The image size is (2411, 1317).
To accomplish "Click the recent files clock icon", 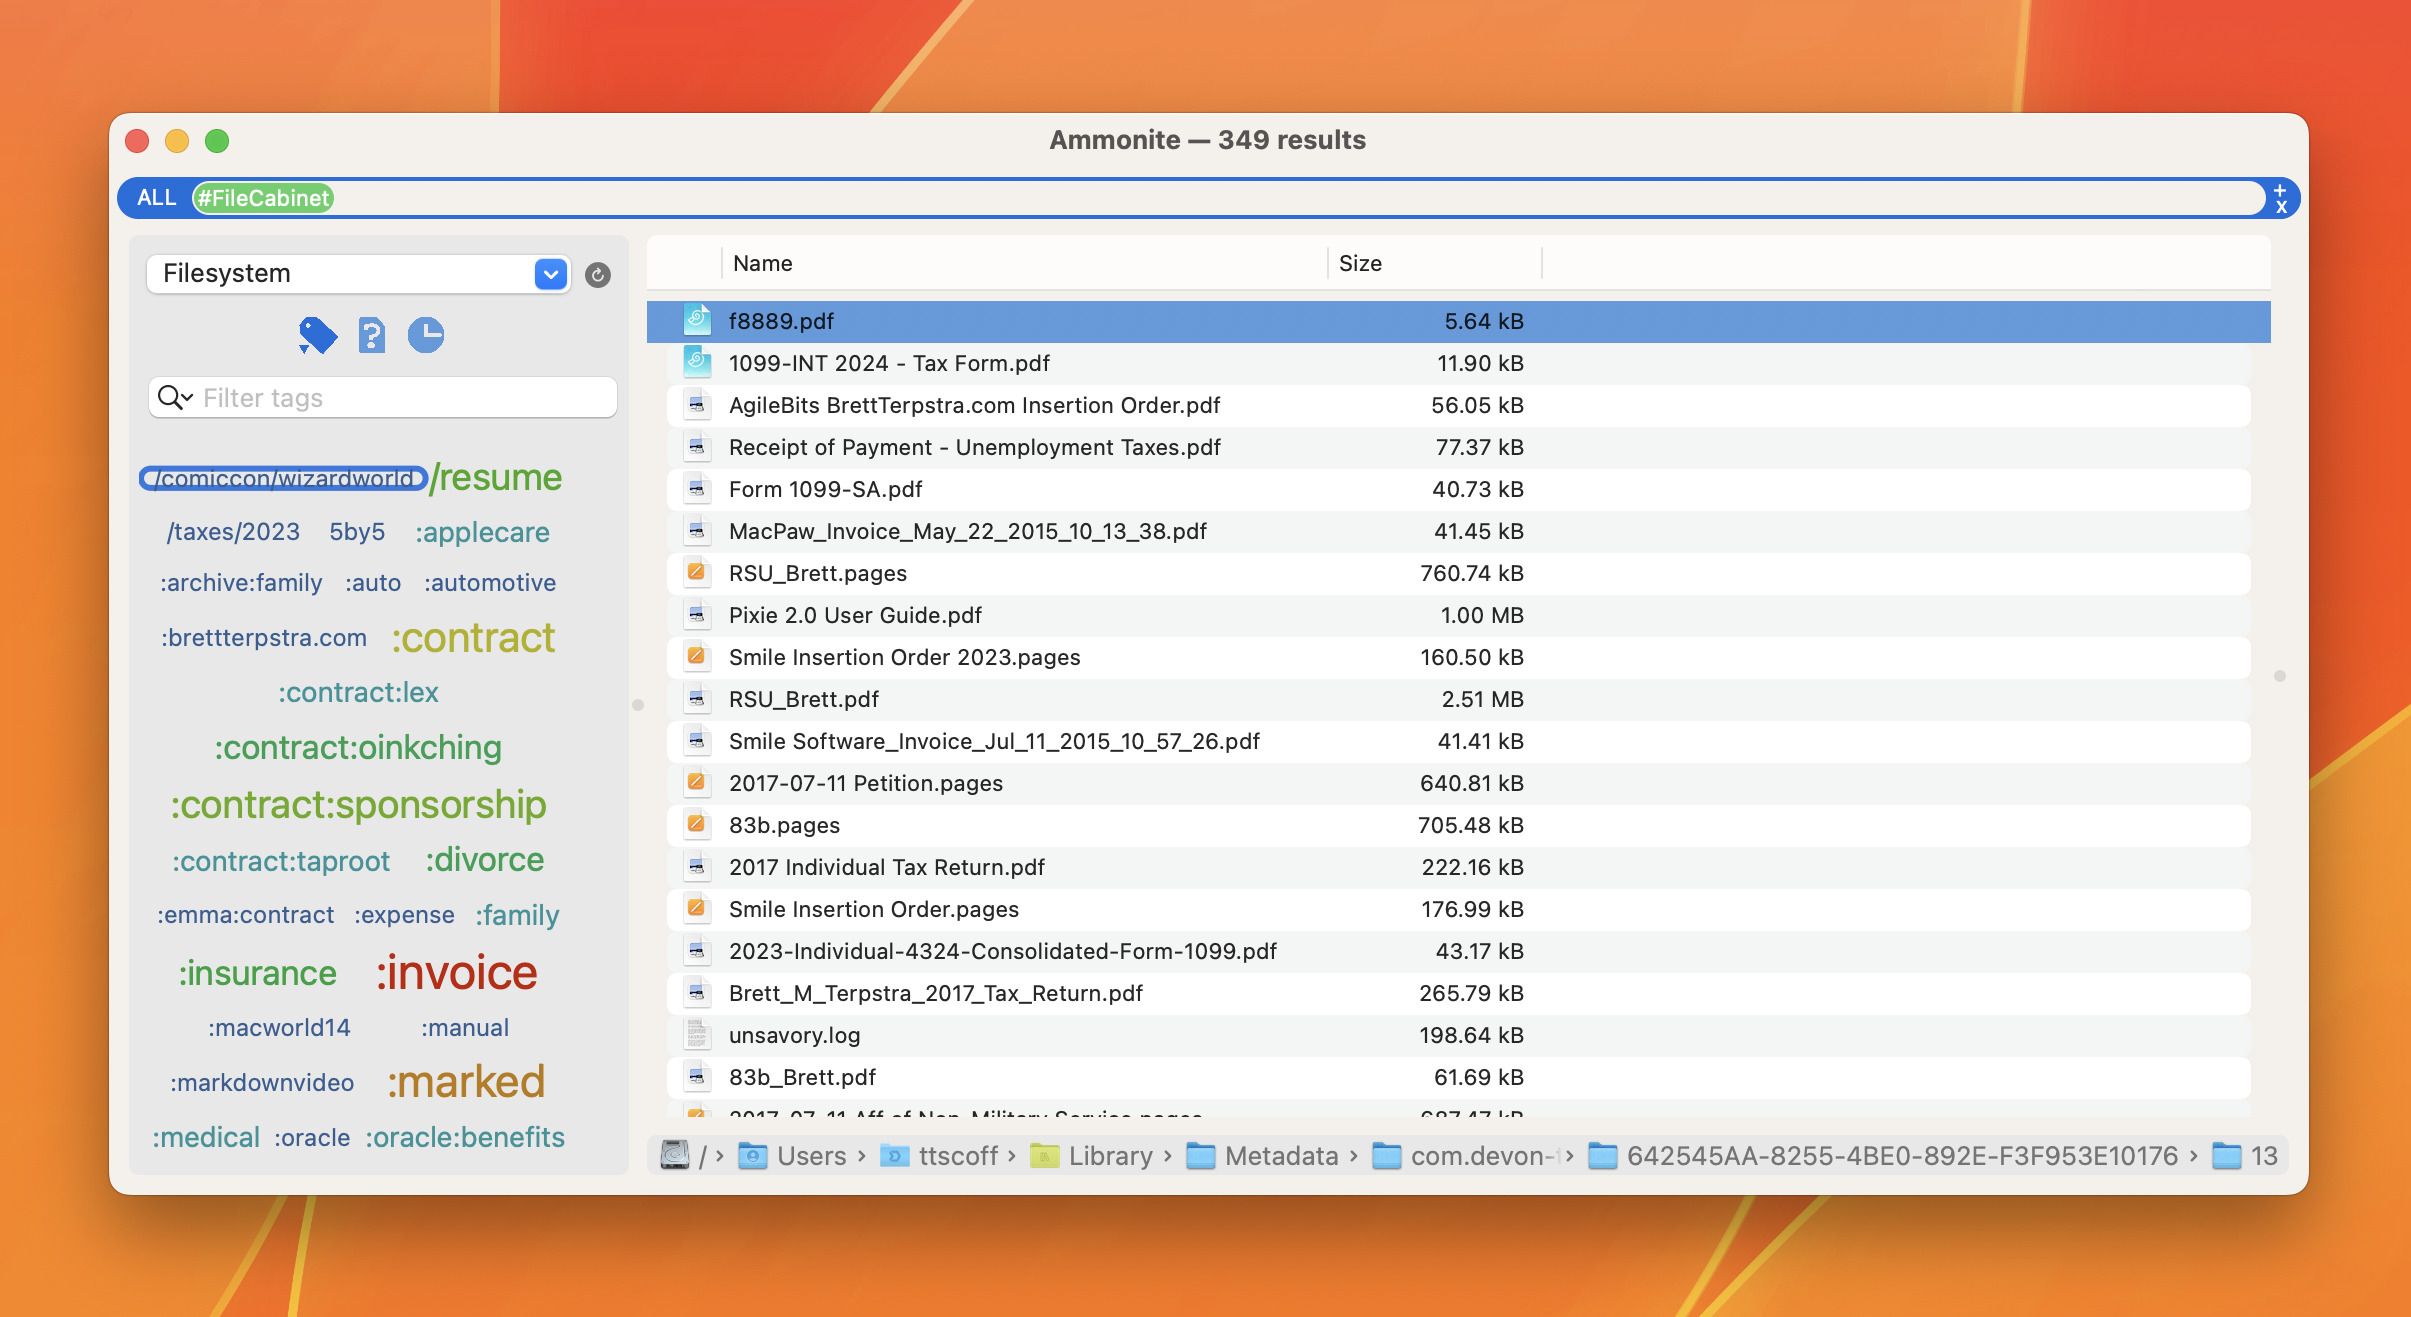I will pos(426,335).
